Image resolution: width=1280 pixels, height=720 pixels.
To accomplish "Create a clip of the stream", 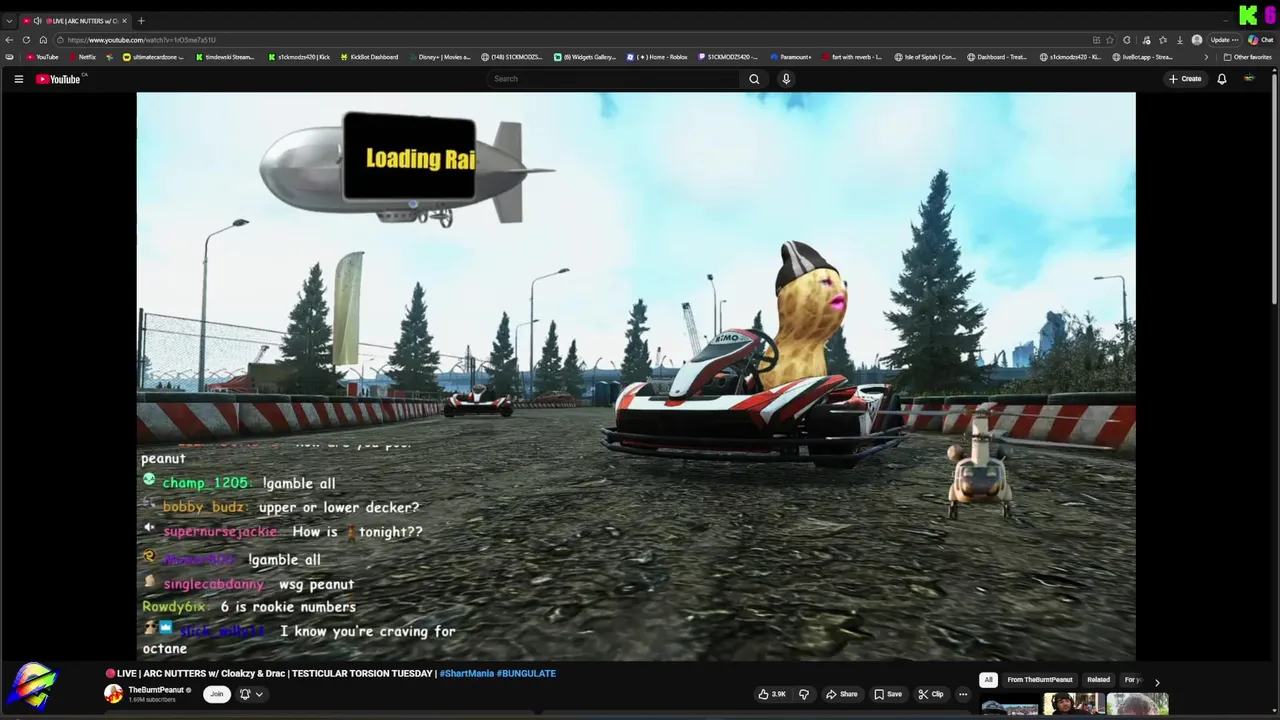I will click(930, 694).
